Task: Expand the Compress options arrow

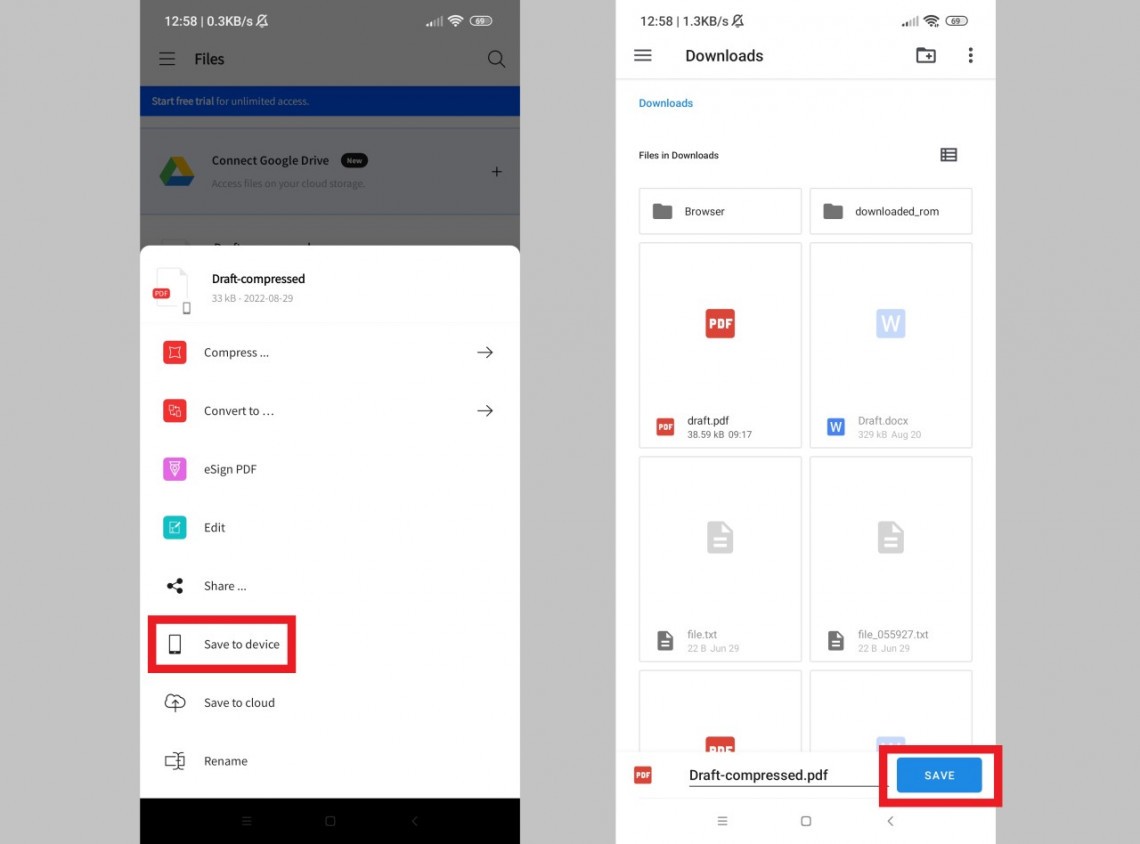Action: [x=485, y=352]
